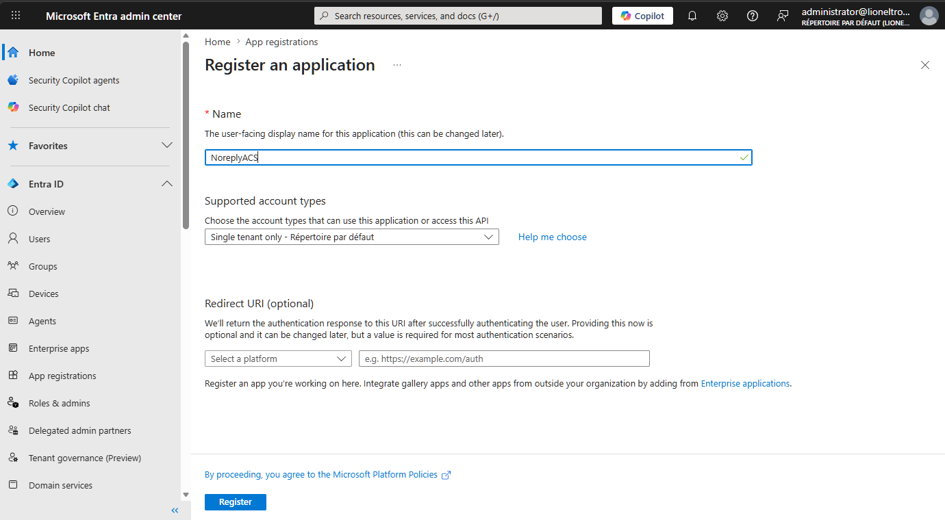Image resolution: width=945 pixels, height=520 pixels.
Task: Click the external link icon beside Platform Policies
Action: [446, 475]
